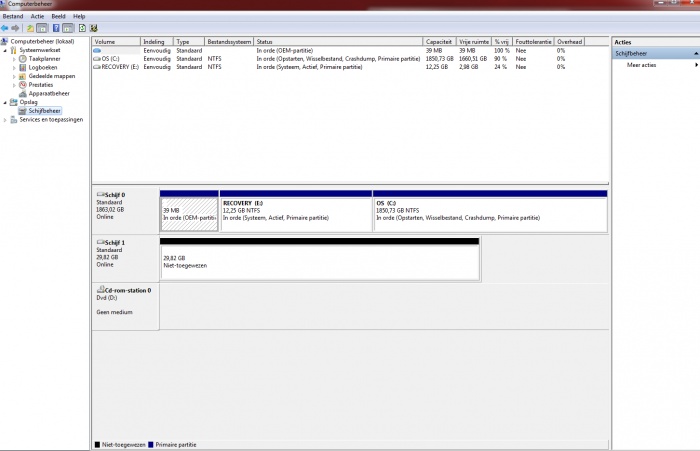Open the Actie menu

pos(37,16)
